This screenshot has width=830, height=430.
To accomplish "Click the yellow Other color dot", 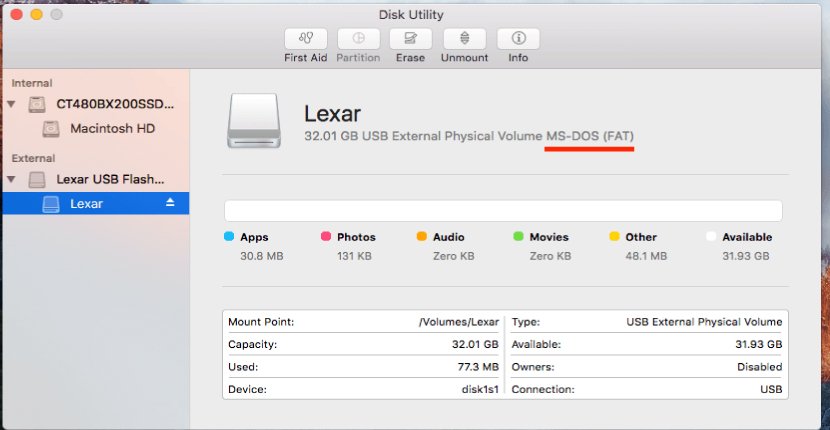I will coord(614,237).
